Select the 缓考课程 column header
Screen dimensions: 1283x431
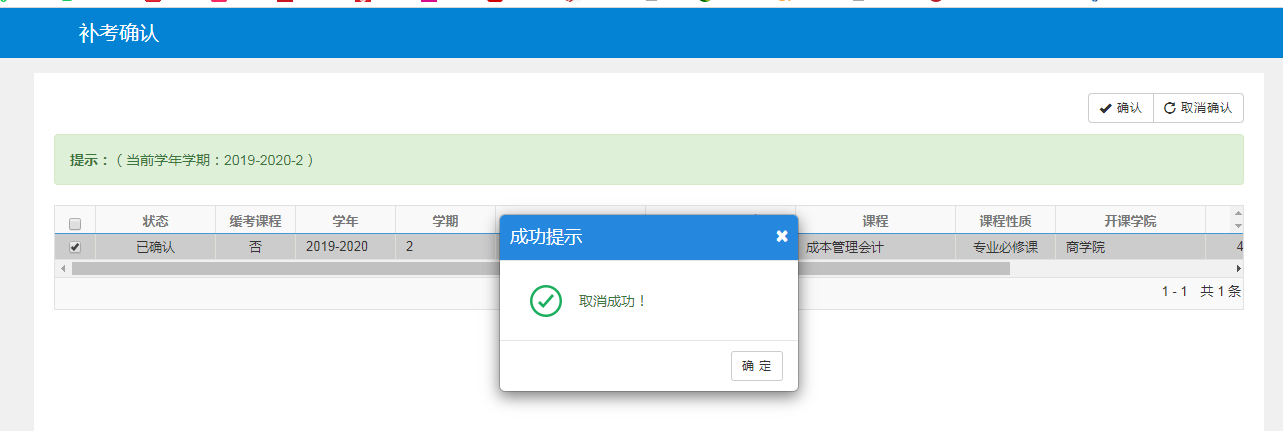[x=255, y=221]
